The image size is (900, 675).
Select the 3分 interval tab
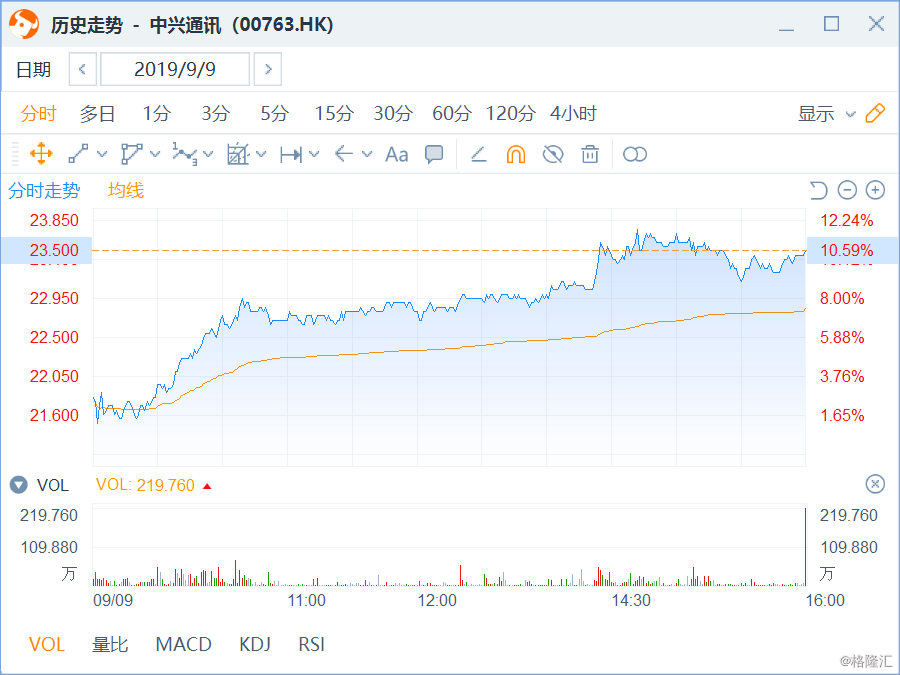pos(215,114)
